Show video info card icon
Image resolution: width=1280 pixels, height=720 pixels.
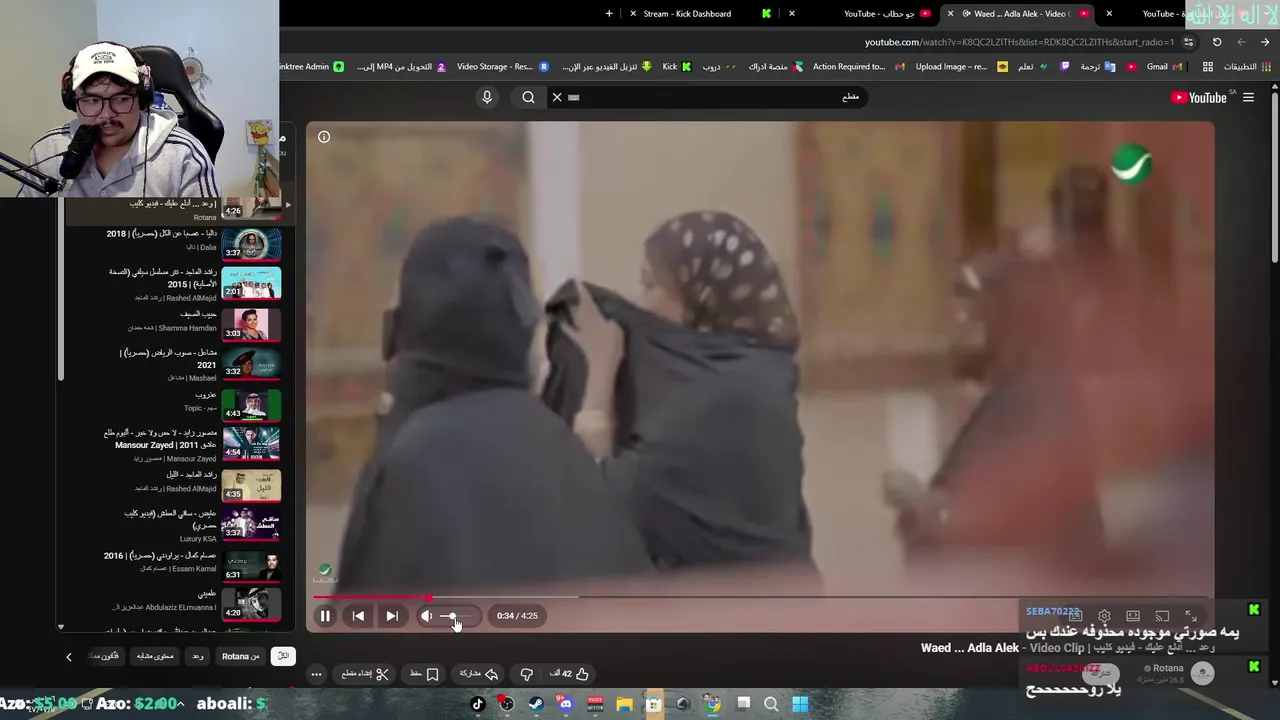(324, 137)
